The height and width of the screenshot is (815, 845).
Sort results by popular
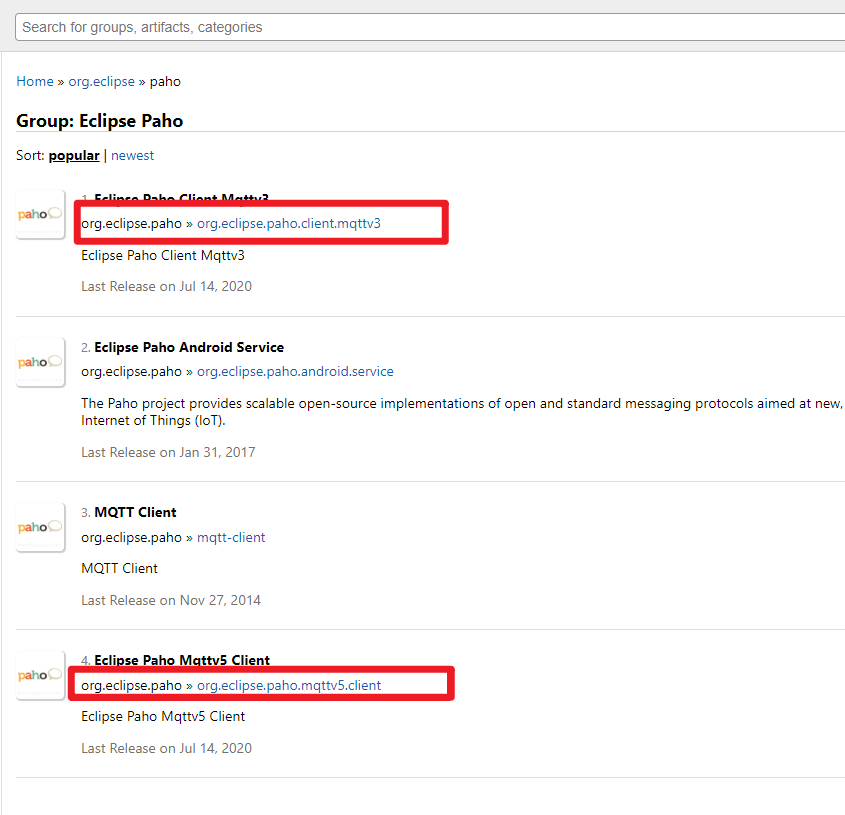pyautogui.click(x=74, y=155)
